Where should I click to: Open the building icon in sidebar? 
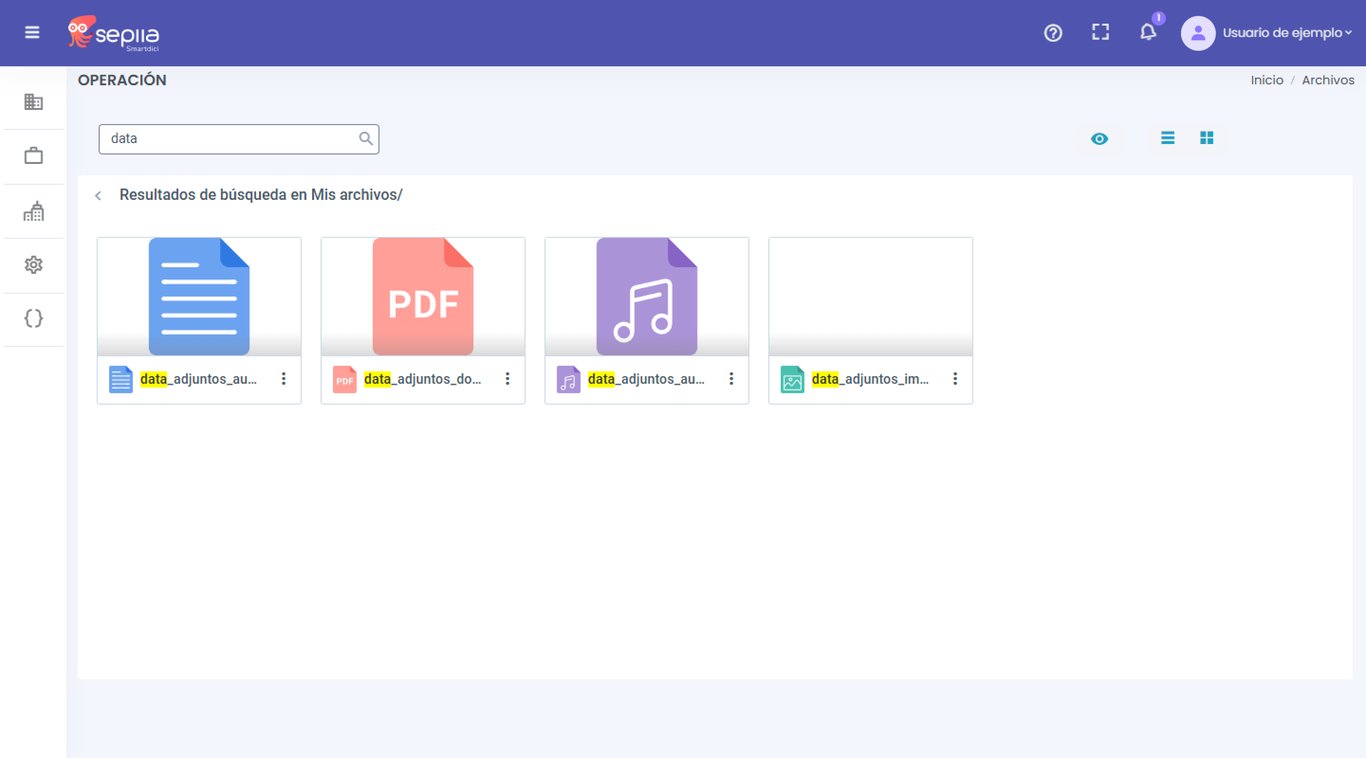click(x=33, y=101)
